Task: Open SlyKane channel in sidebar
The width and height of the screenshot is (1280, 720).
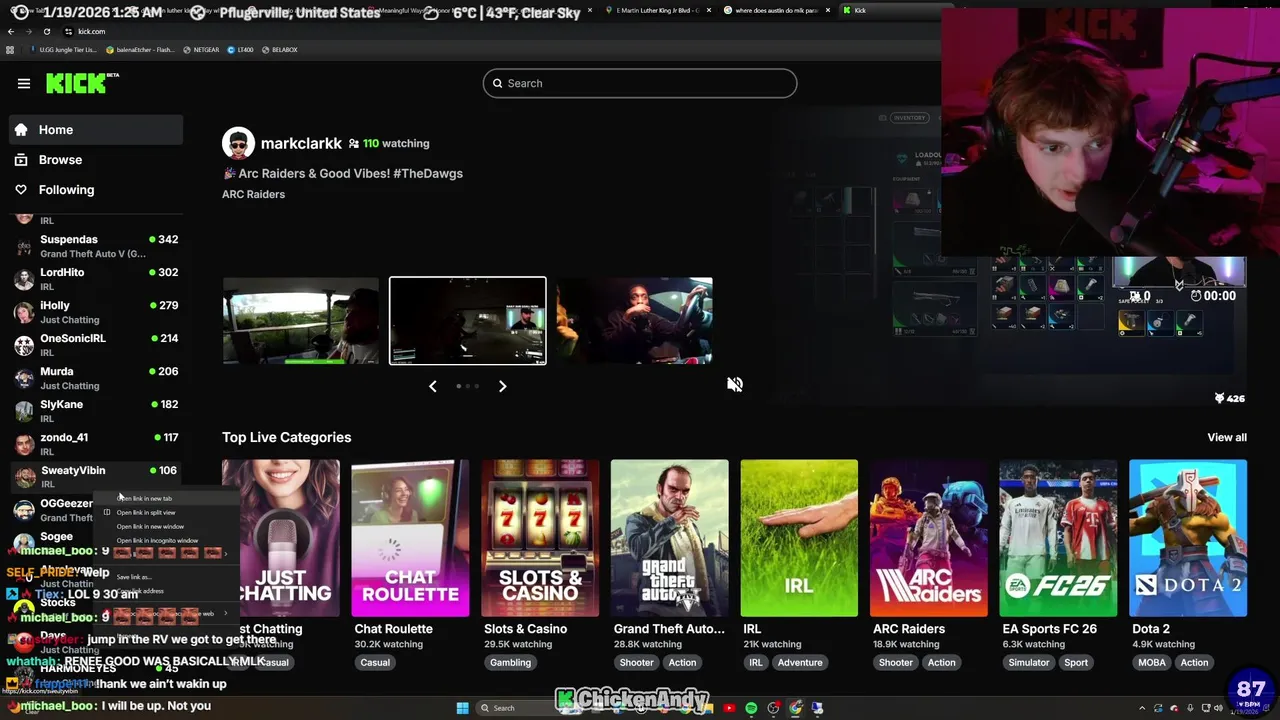Action: pyautogui.click(x=96, y=411)
